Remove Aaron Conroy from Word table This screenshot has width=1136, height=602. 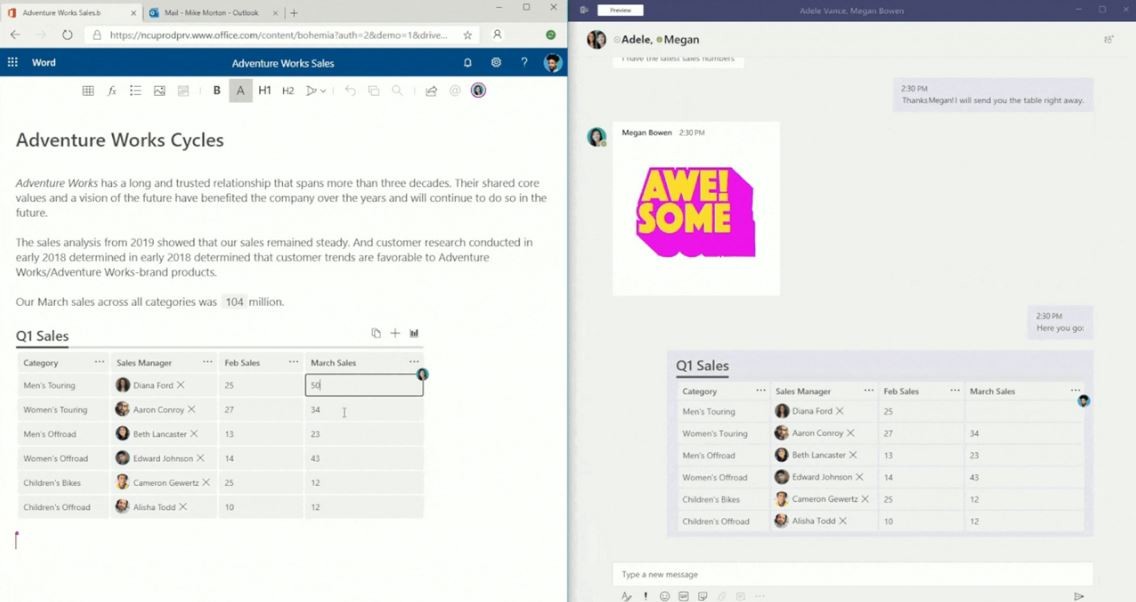coord(191,409)
